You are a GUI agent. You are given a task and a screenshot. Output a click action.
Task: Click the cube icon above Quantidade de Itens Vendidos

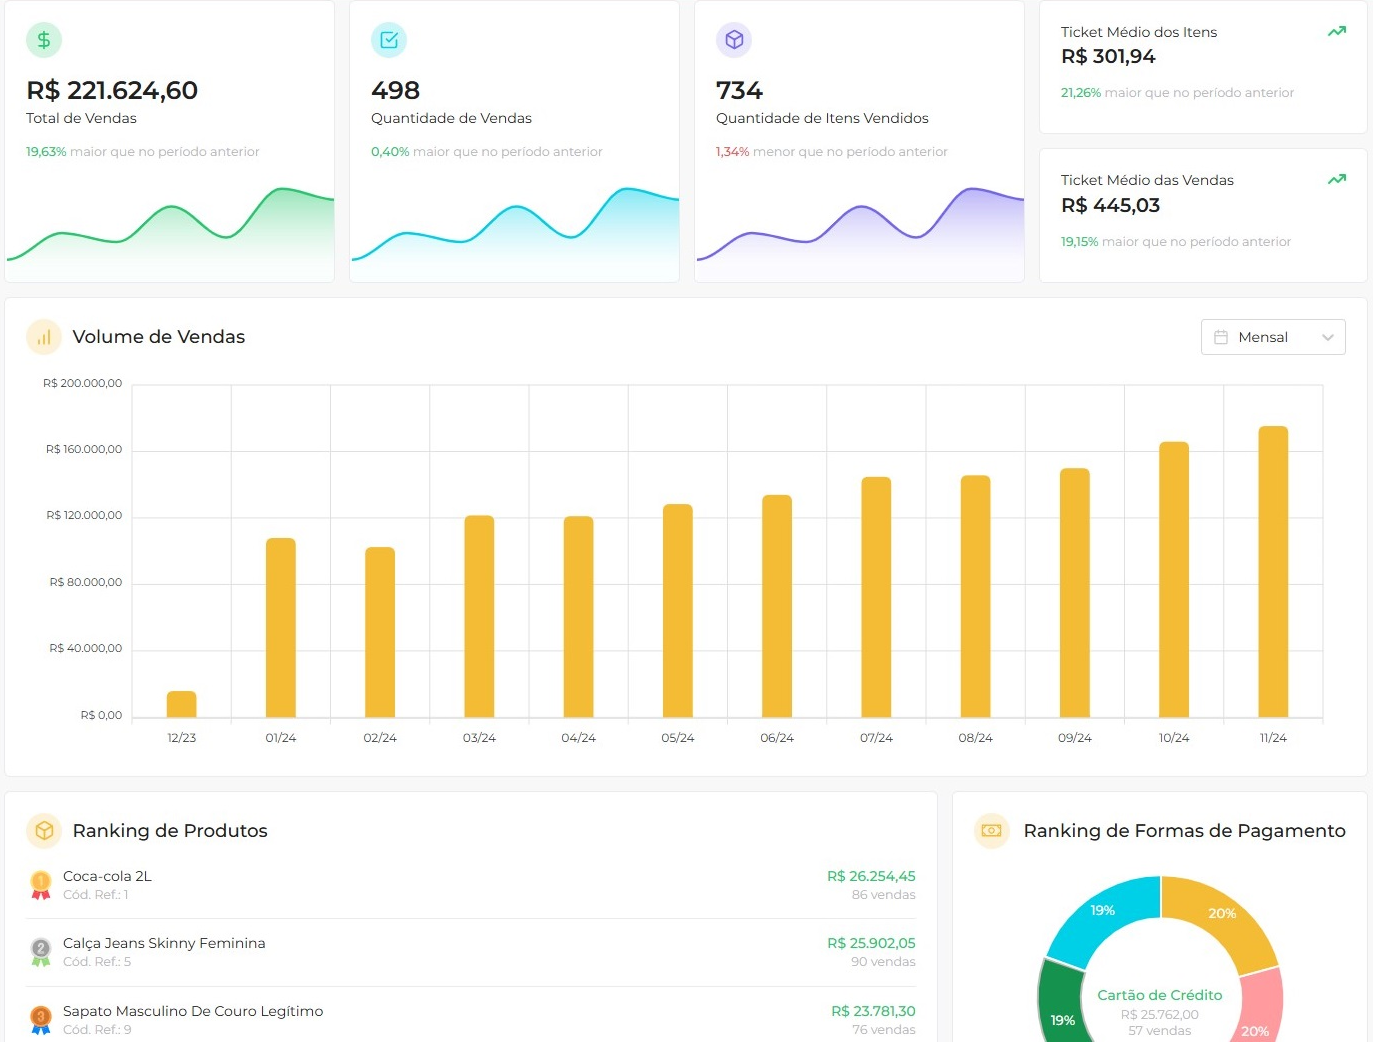coord(733,39)
